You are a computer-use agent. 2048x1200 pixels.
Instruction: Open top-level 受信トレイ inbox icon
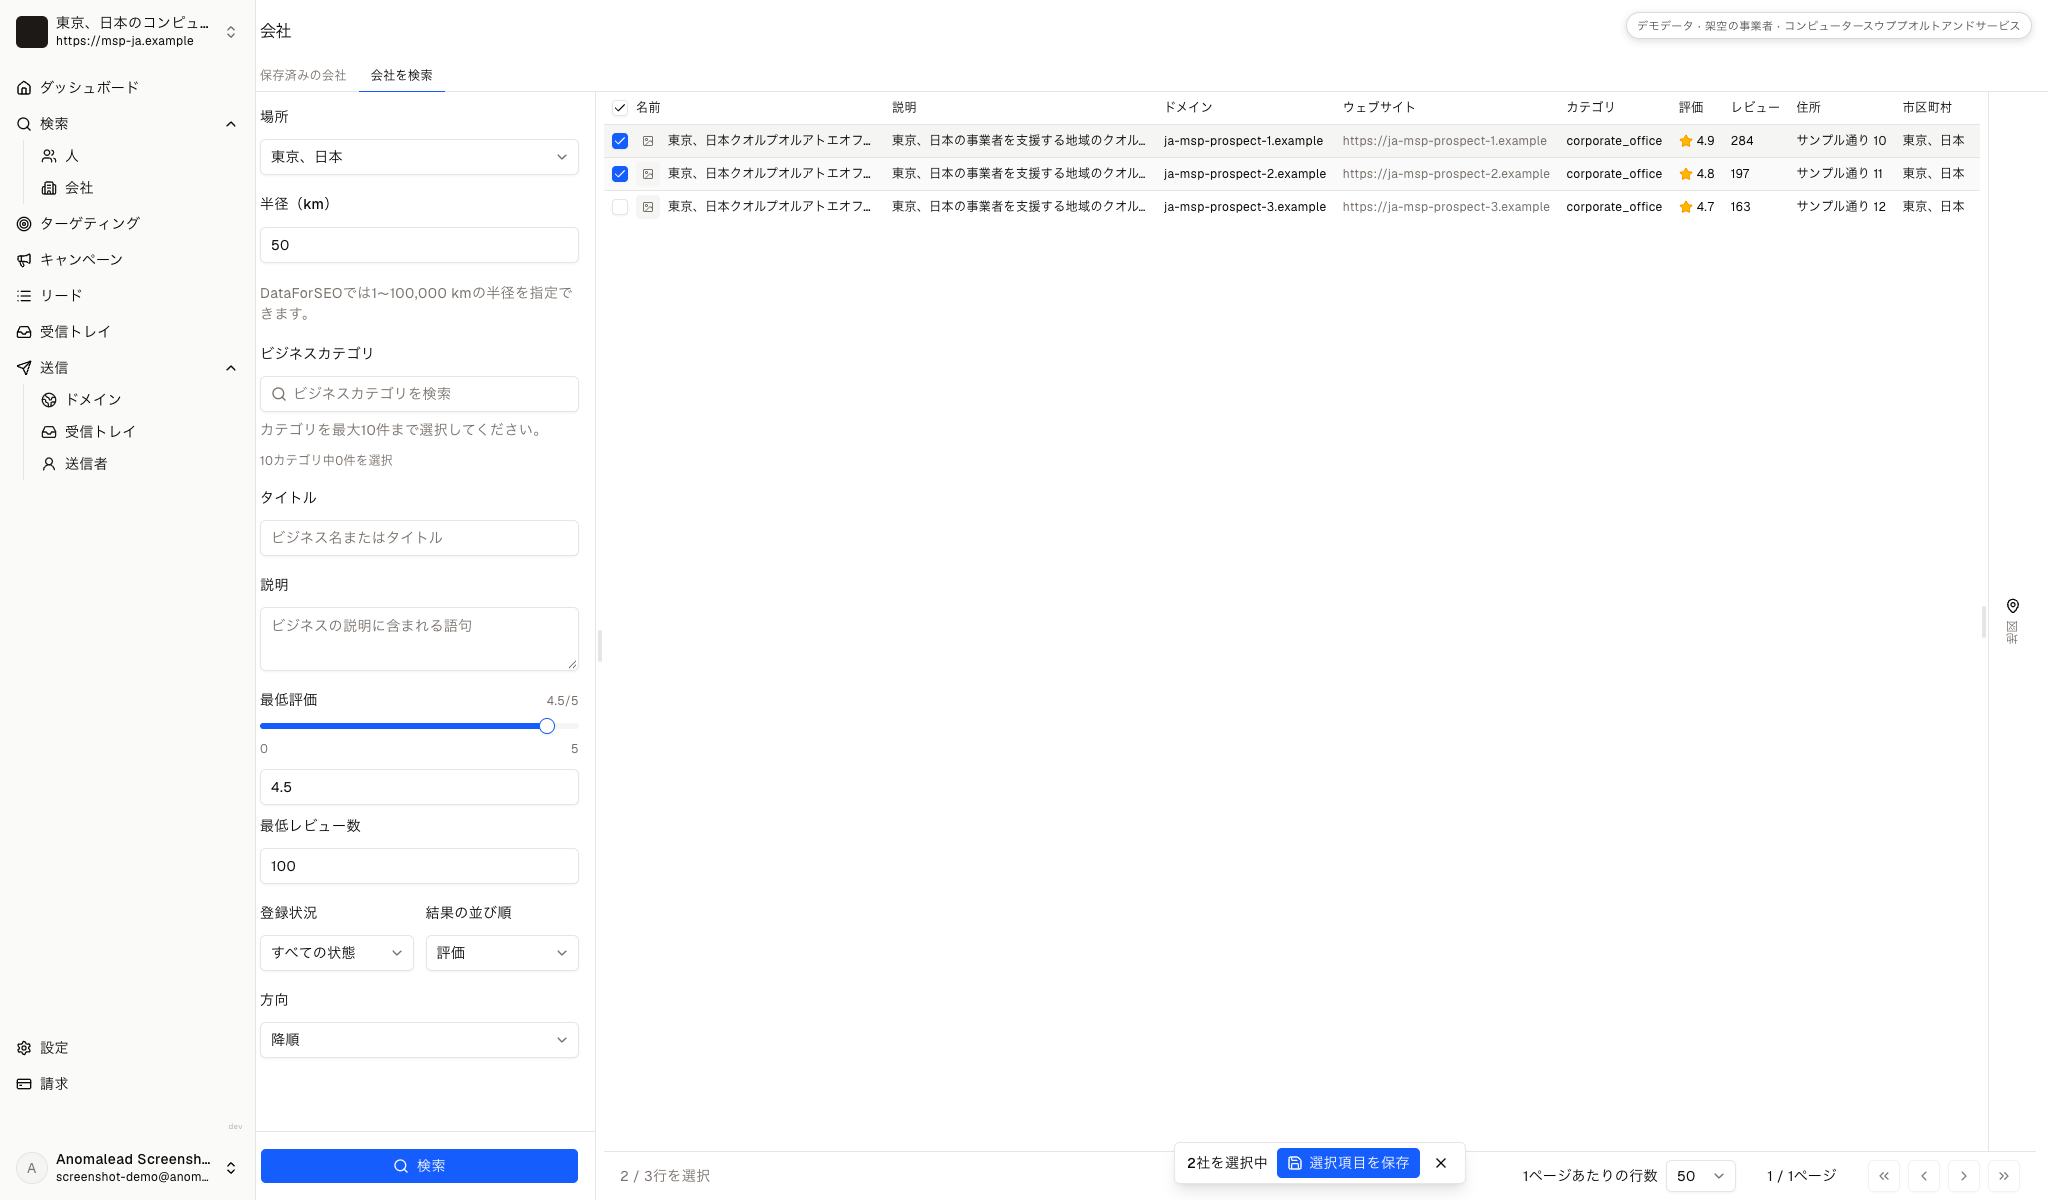(24, 332)
